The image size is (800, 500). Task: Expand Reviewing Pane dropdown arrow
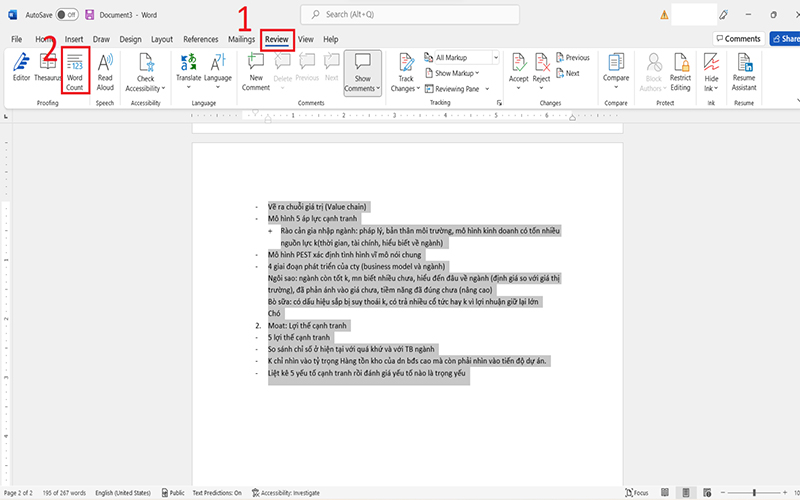[x=487, y=89]
